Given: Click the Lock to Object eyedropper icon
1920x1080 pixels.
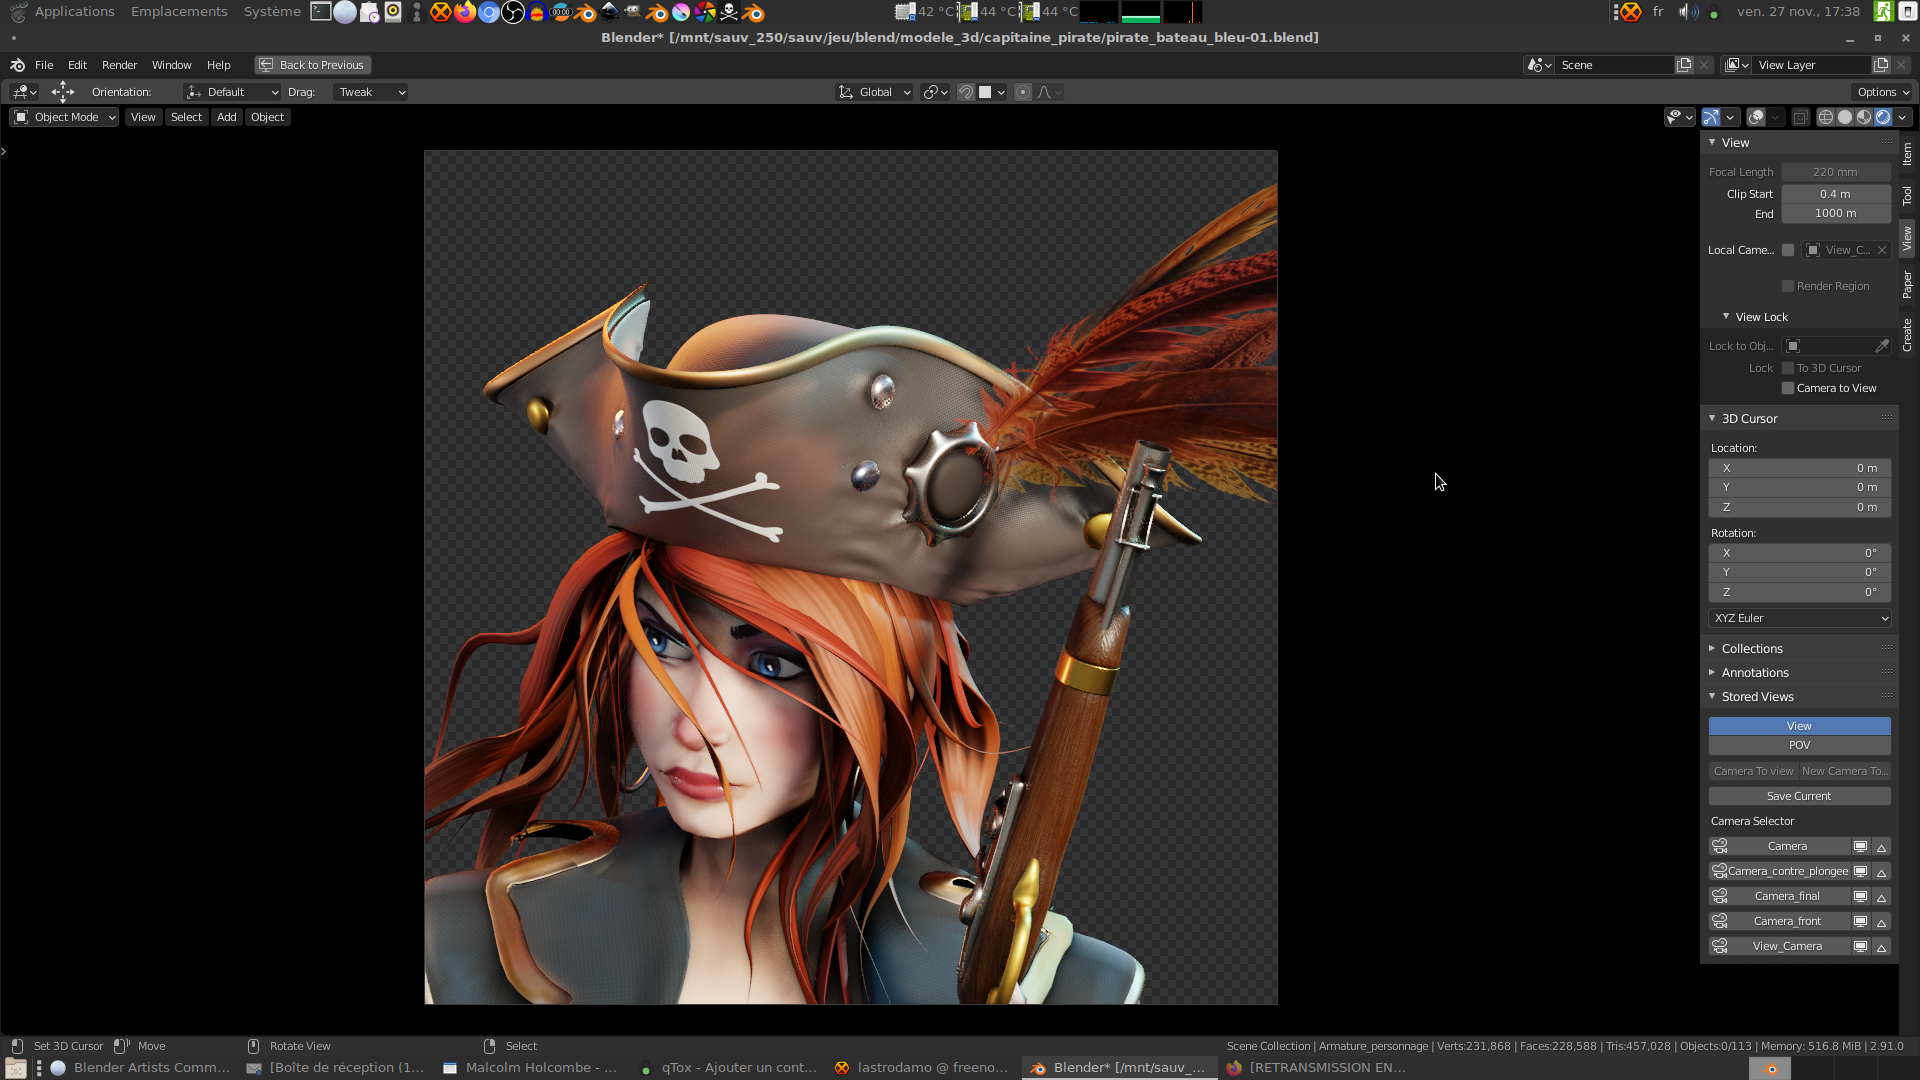Looking at the screenshot, I should click(1881, 346).
